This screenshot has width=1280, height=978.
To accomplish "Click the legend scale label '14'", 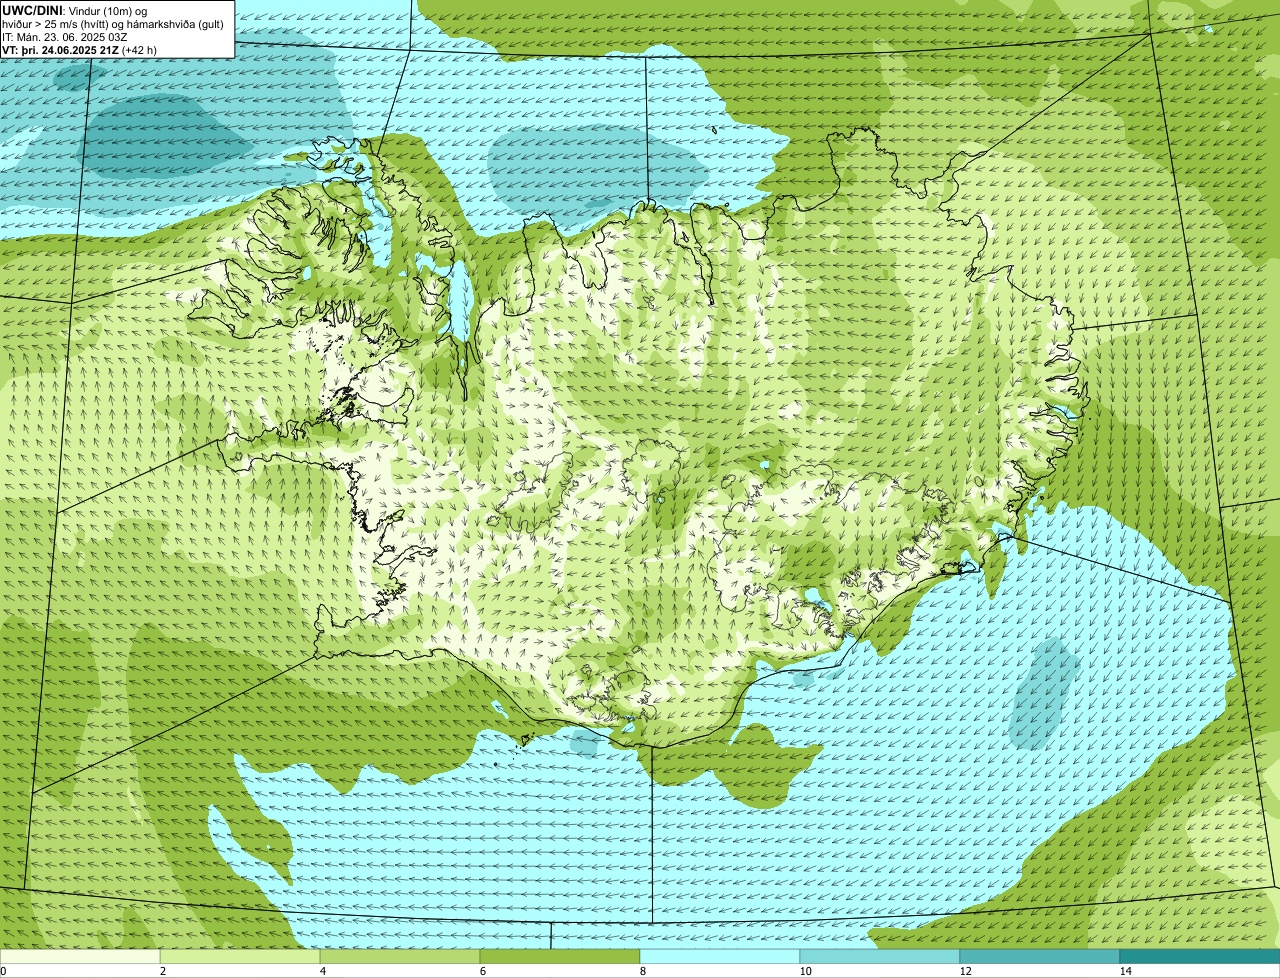I will click(1125, 971).
